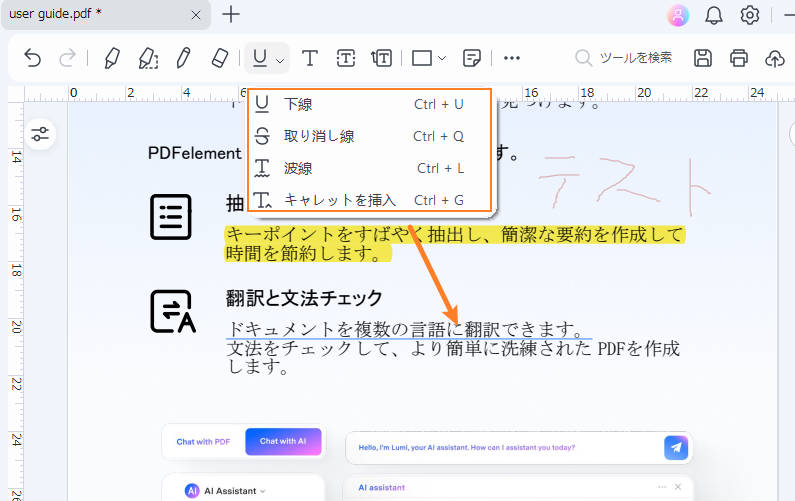This screenshot has height=501, width=795.
Task: Close the AI assistant panel
Action: [x=678, y=487]
